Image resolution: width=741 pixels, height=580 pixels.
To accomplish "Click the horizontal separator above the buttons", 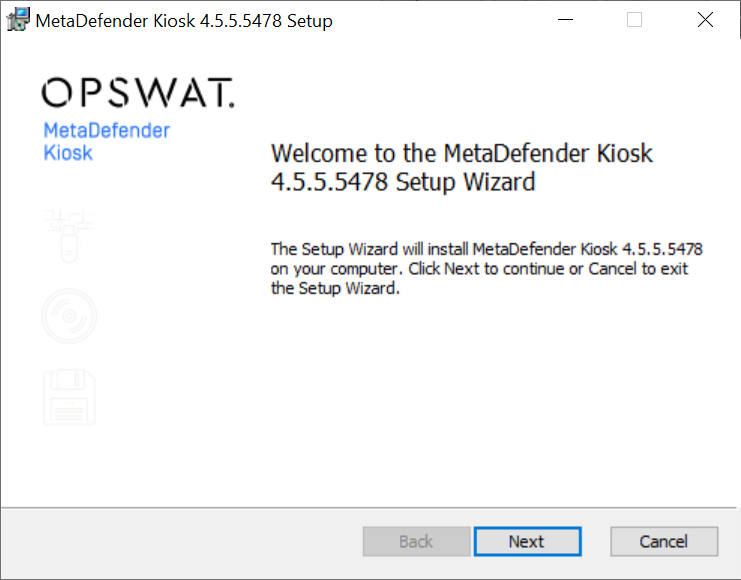I will (369, 508).
